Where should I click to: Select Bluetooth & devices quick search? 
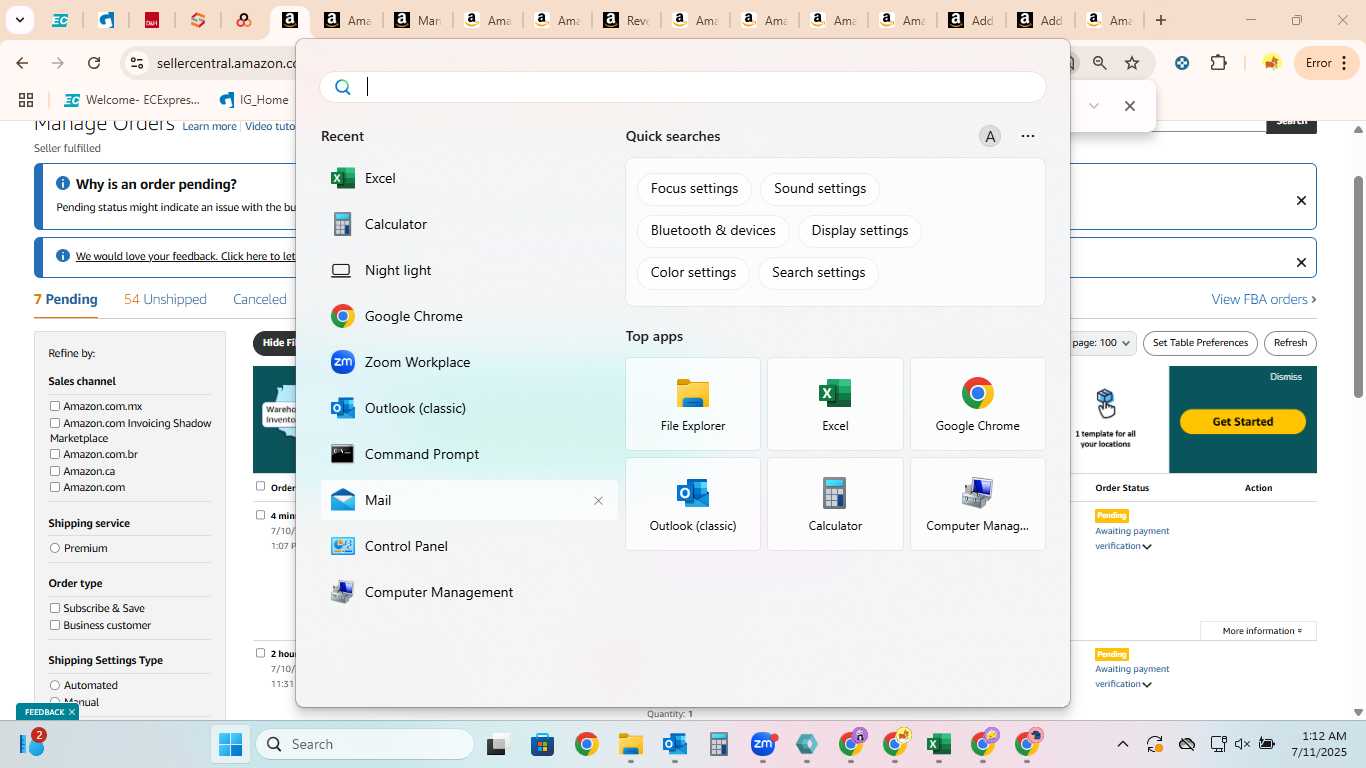pyautogui.click(x=713, y=230)
